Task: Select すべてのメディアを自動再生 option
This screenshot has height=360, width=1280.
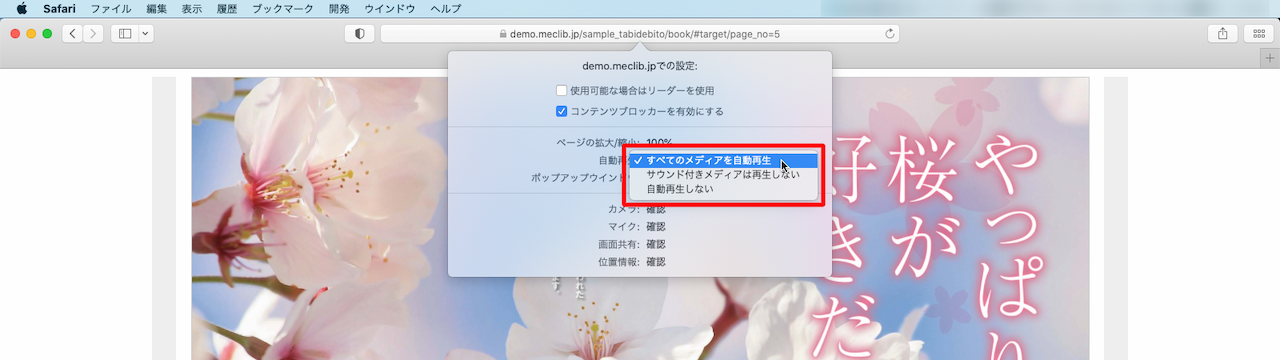Action: 723,160
